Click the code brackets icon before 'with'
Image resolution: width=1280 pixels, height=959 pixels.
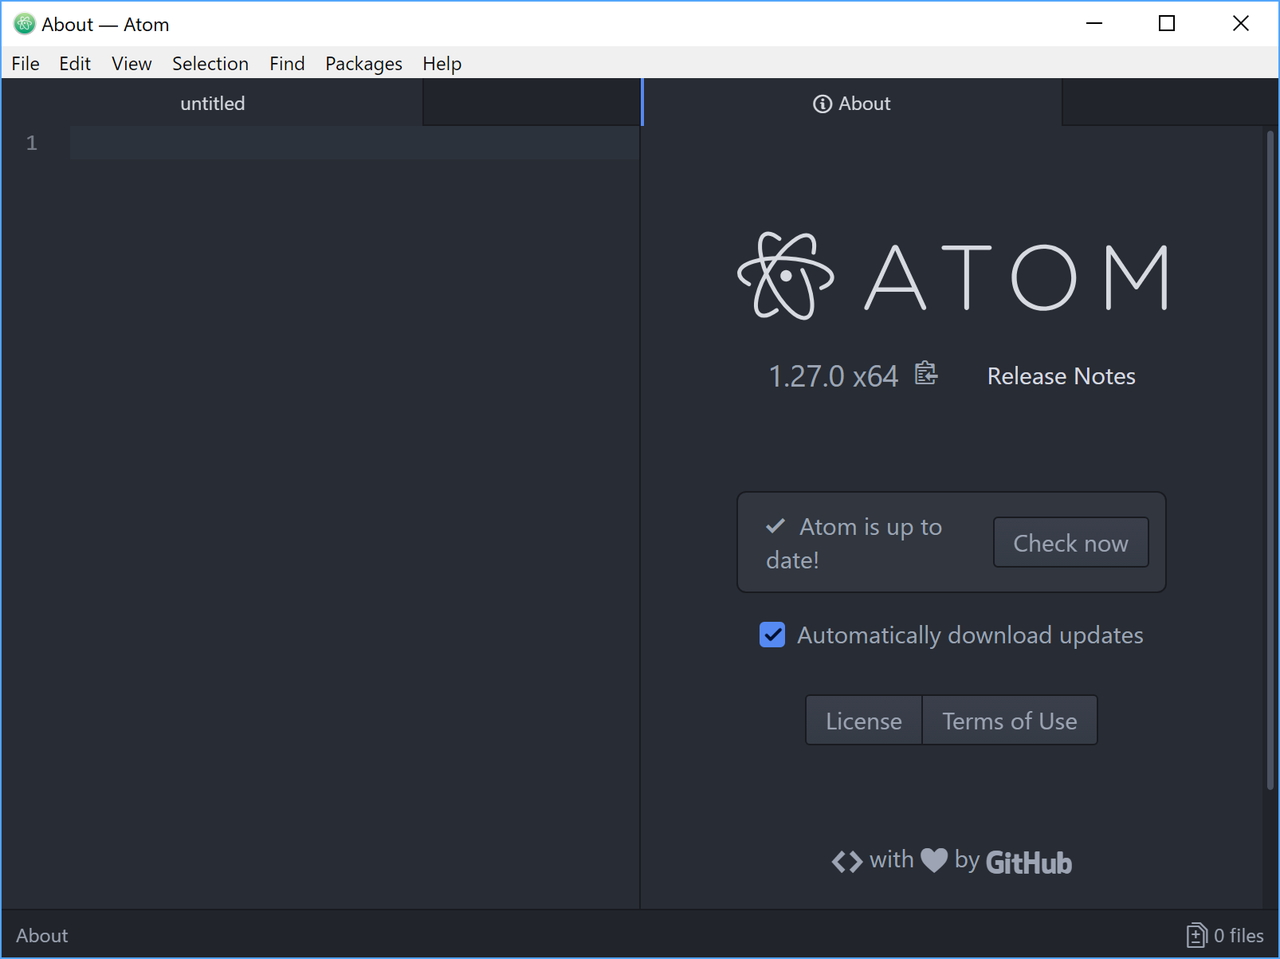847,860
